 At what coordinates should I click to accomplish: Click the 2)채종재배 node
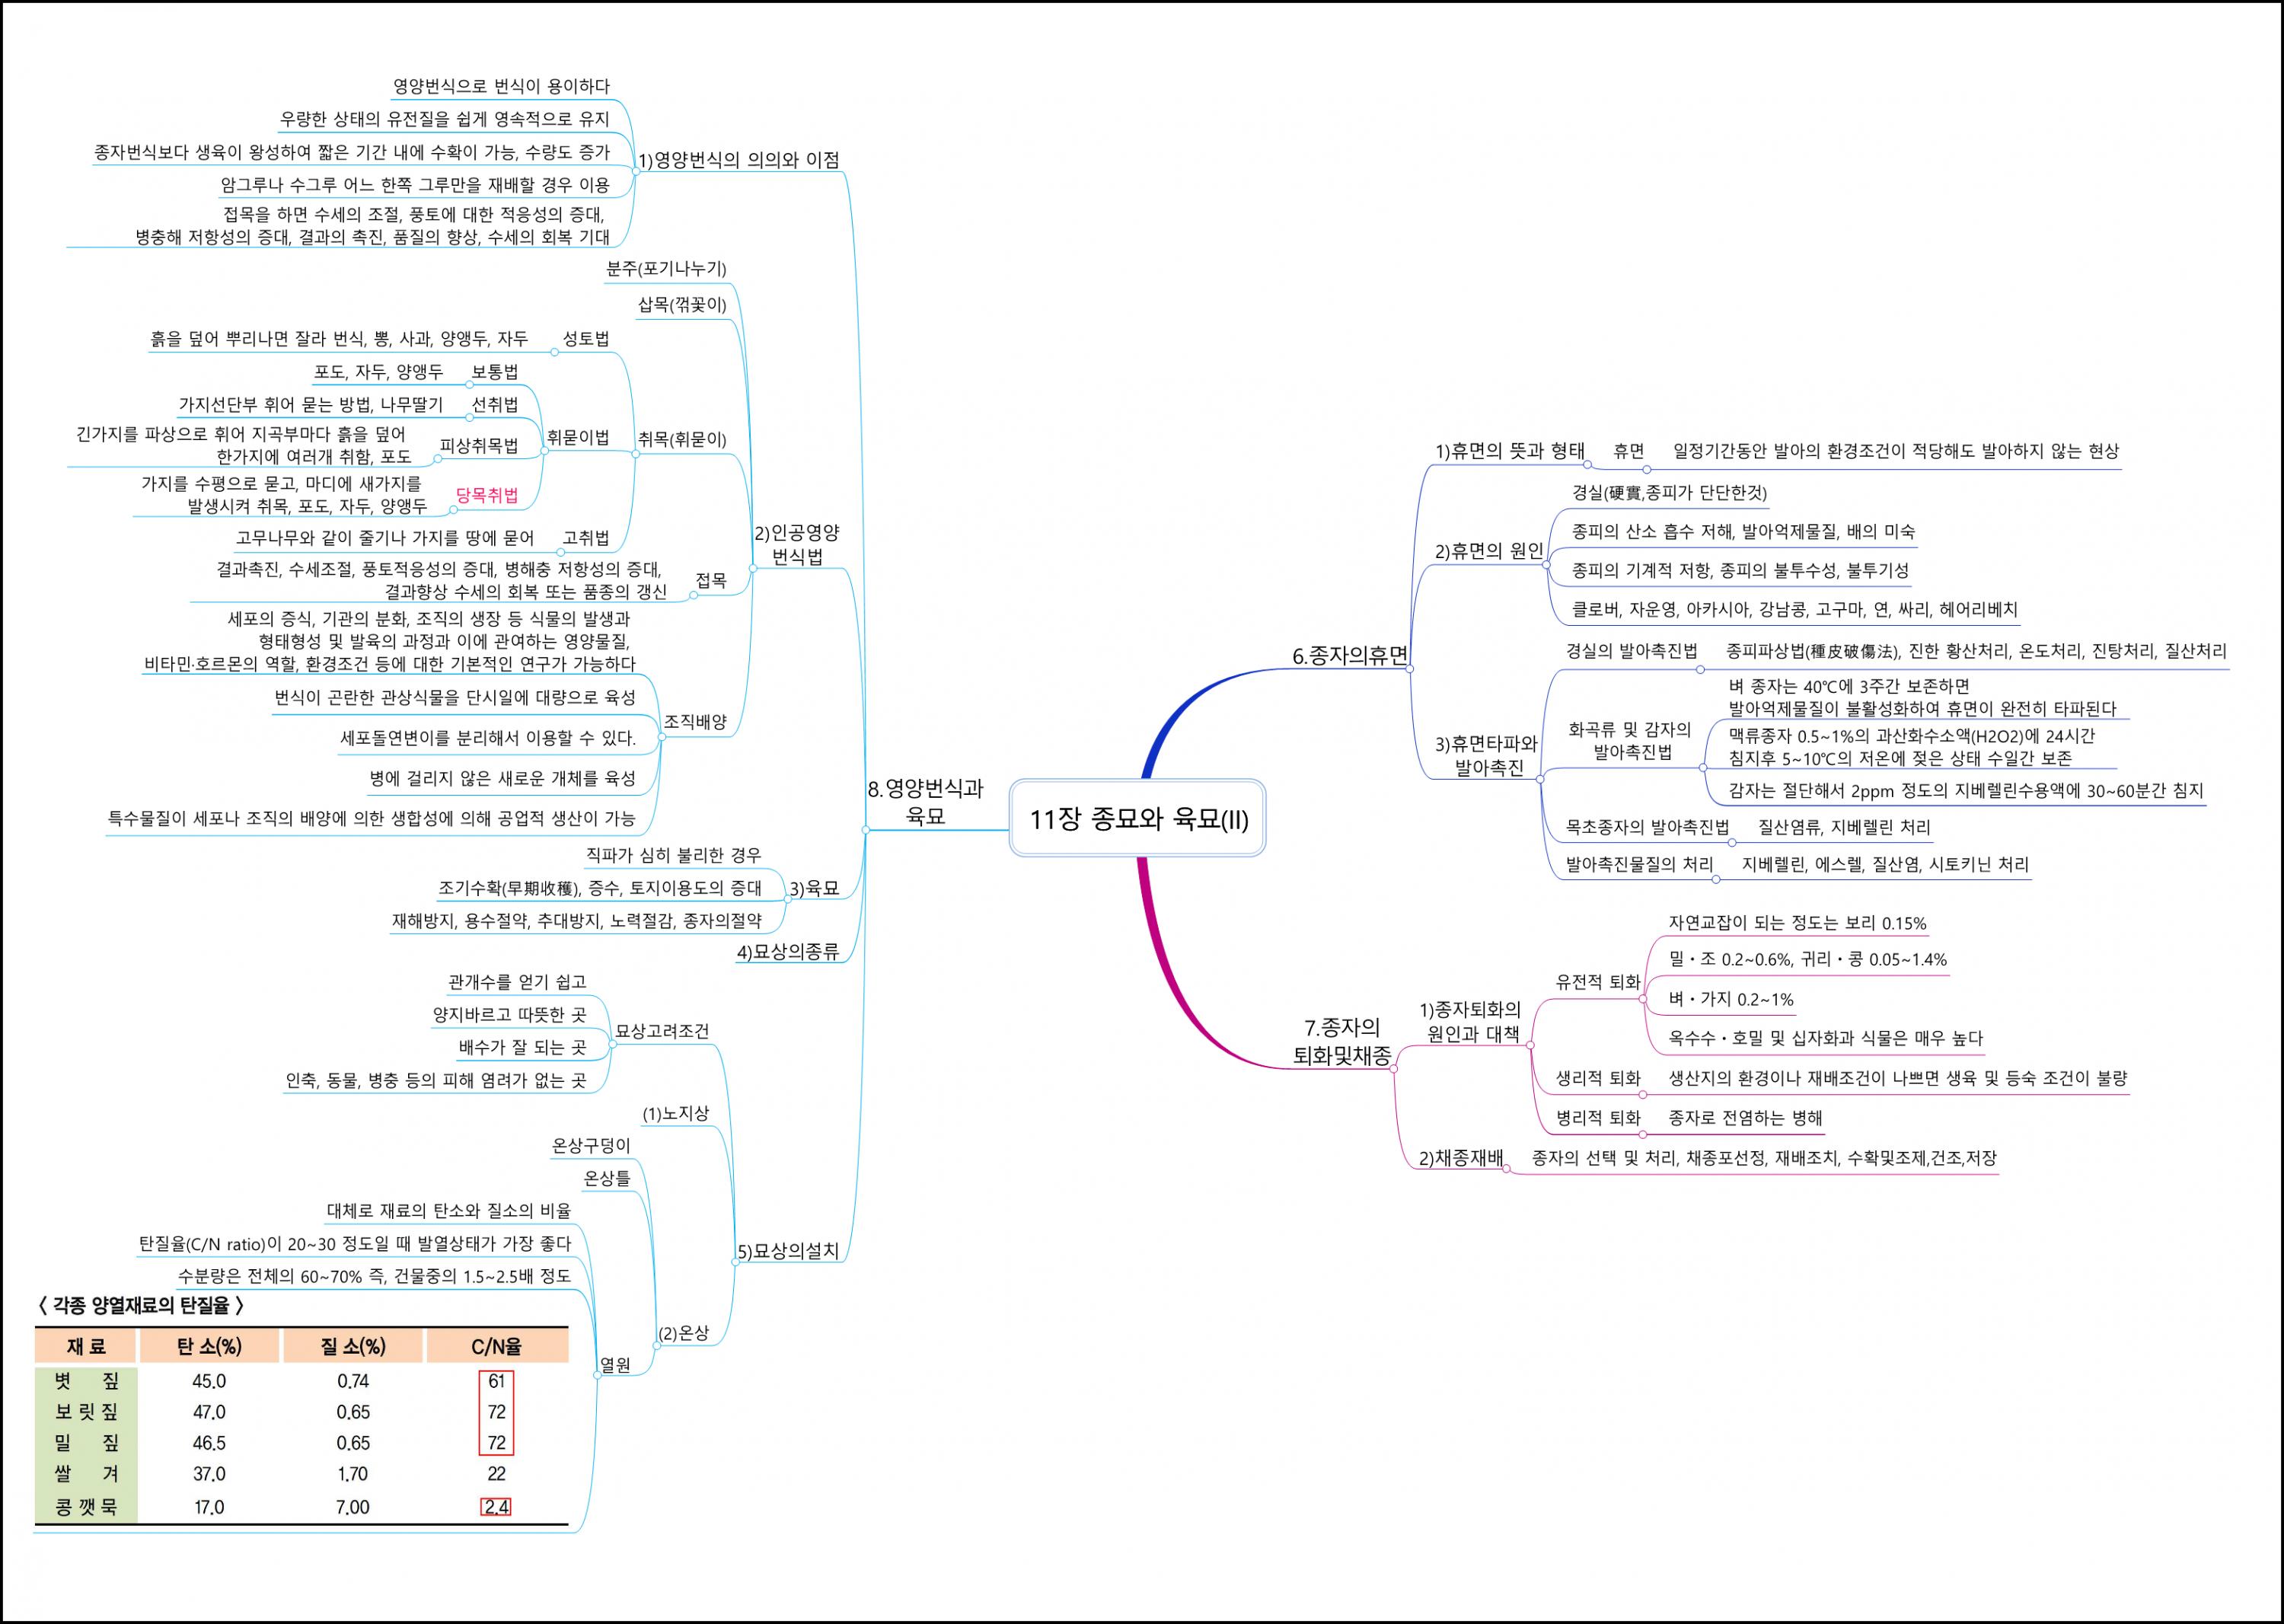(x=1461, y=1158)
